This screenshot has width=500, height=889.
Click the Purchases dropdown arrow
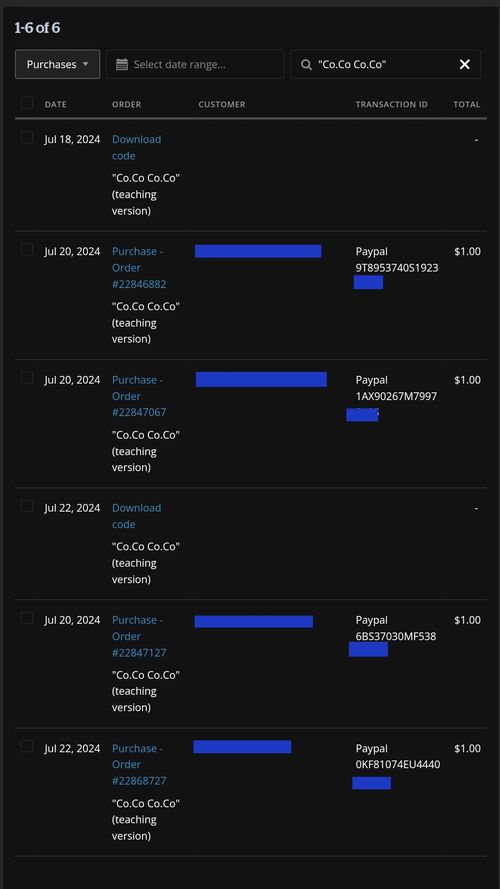click(x=86, y=64)
